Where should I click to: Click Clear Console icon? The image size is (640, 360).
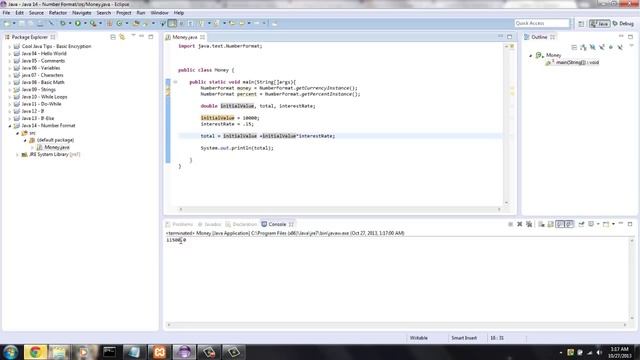541,224
